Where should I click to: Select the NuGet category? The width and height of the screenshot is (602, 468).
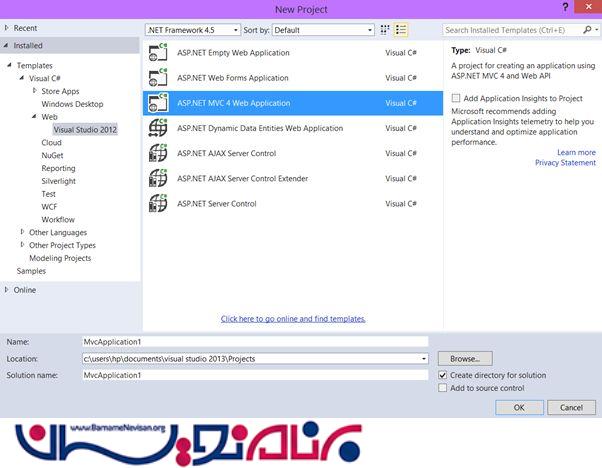[52, 155]
